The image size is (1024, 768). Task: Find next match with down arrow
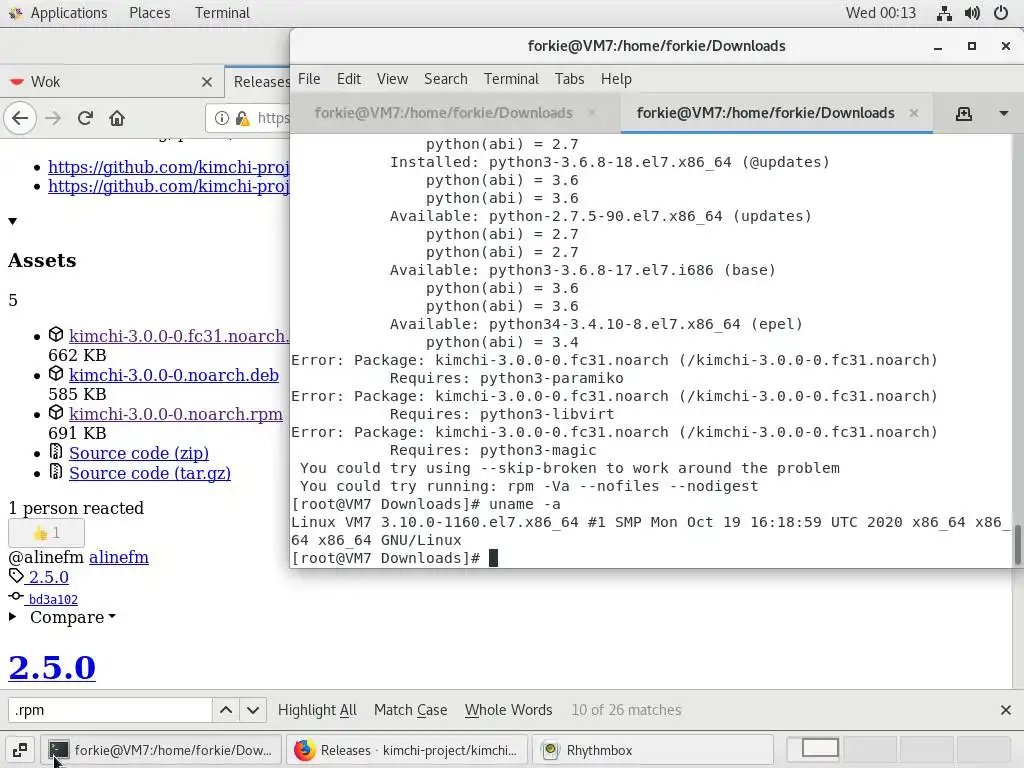pyautogui.click(x=253, y=710)
